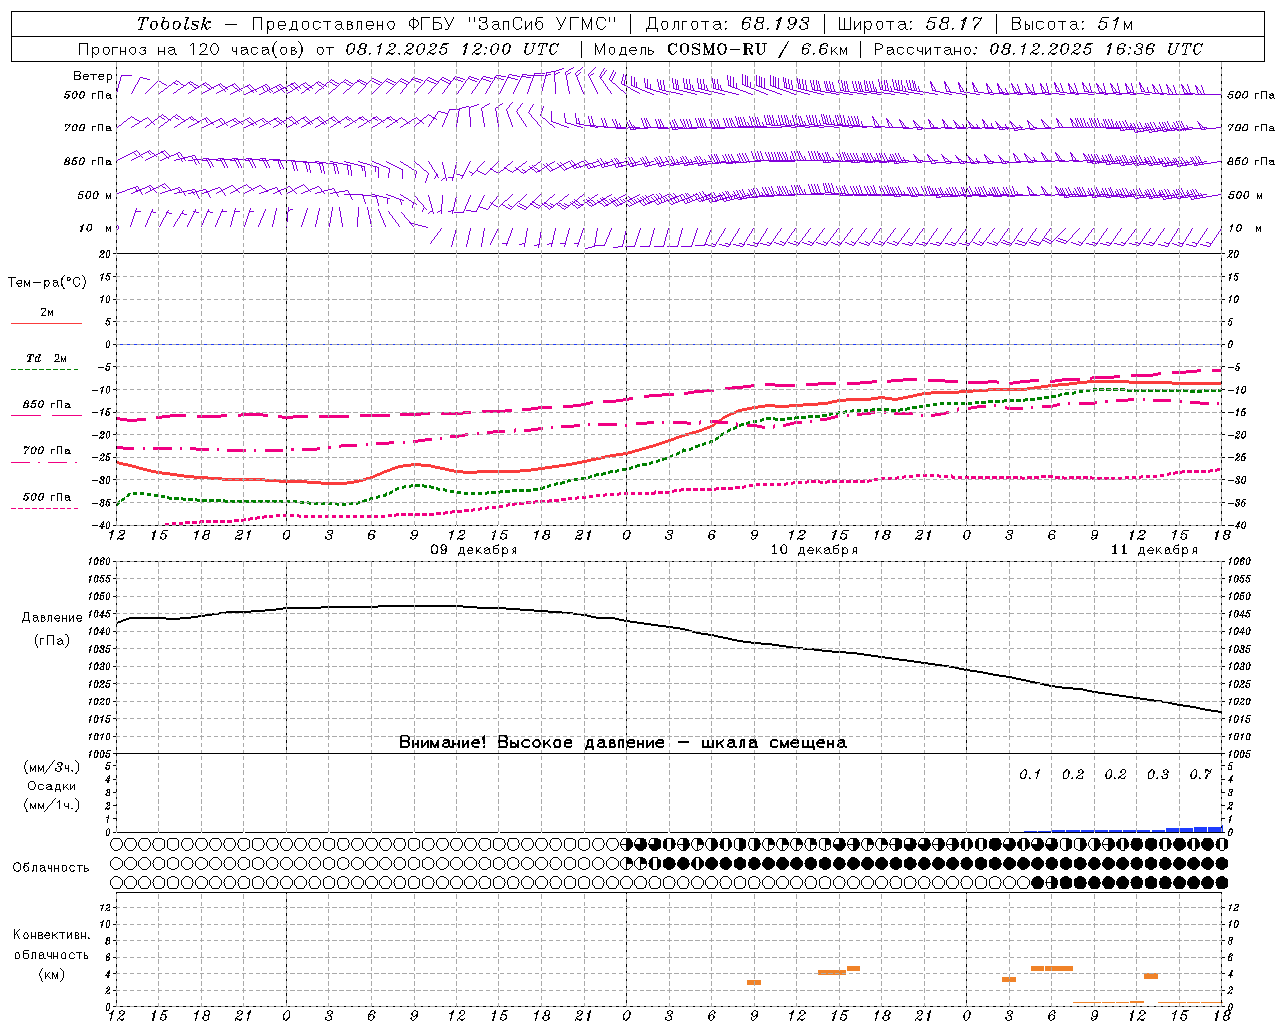The image size is (1280, 1024).
Task: Click the "(км)" unit under convective cloudiness
Action: 51,974
